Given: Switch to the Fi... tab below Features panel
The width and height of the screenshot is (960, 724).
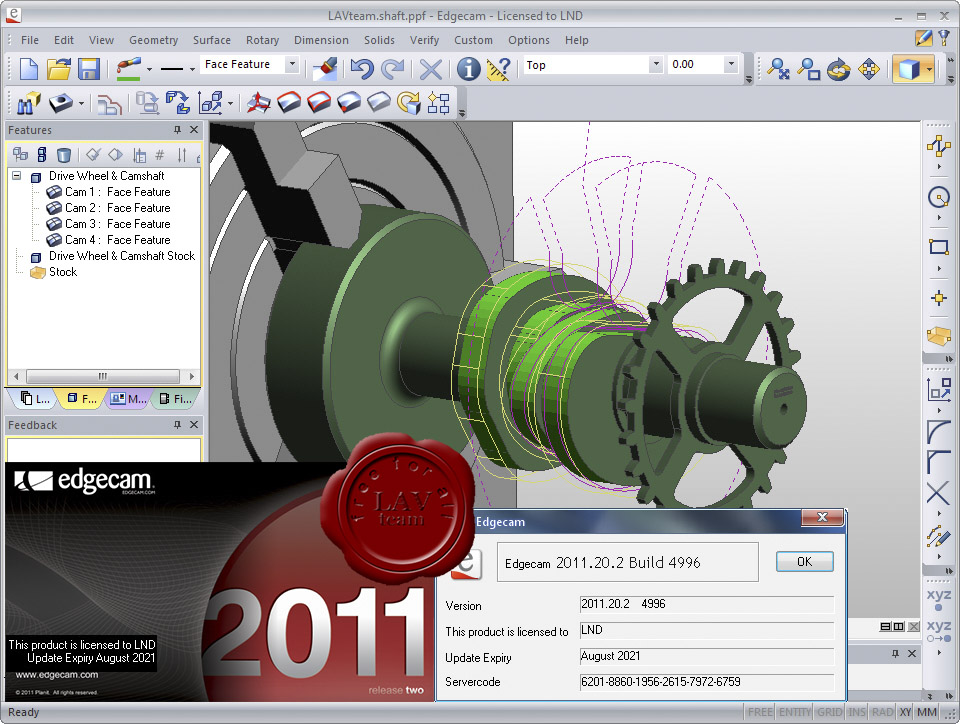Looking at the screenshot, I should tap(176, 398).
